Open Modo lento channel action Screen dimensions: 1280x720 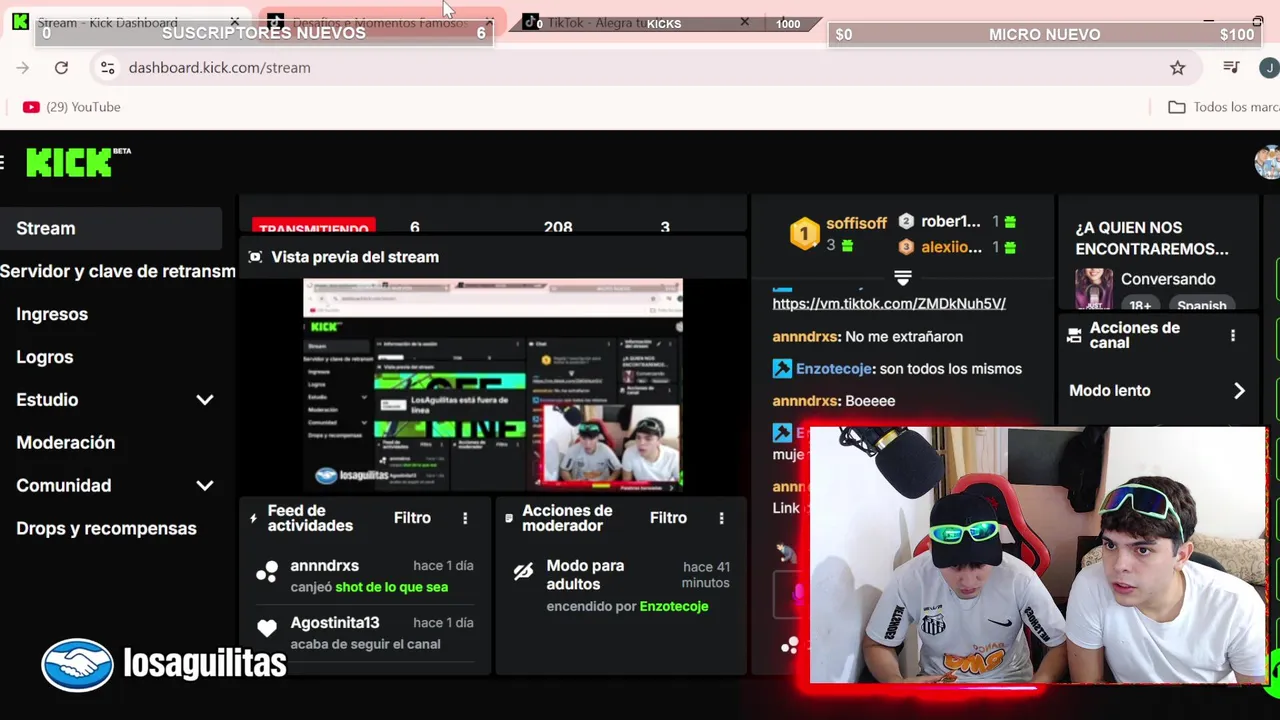tap(1157, 391)
